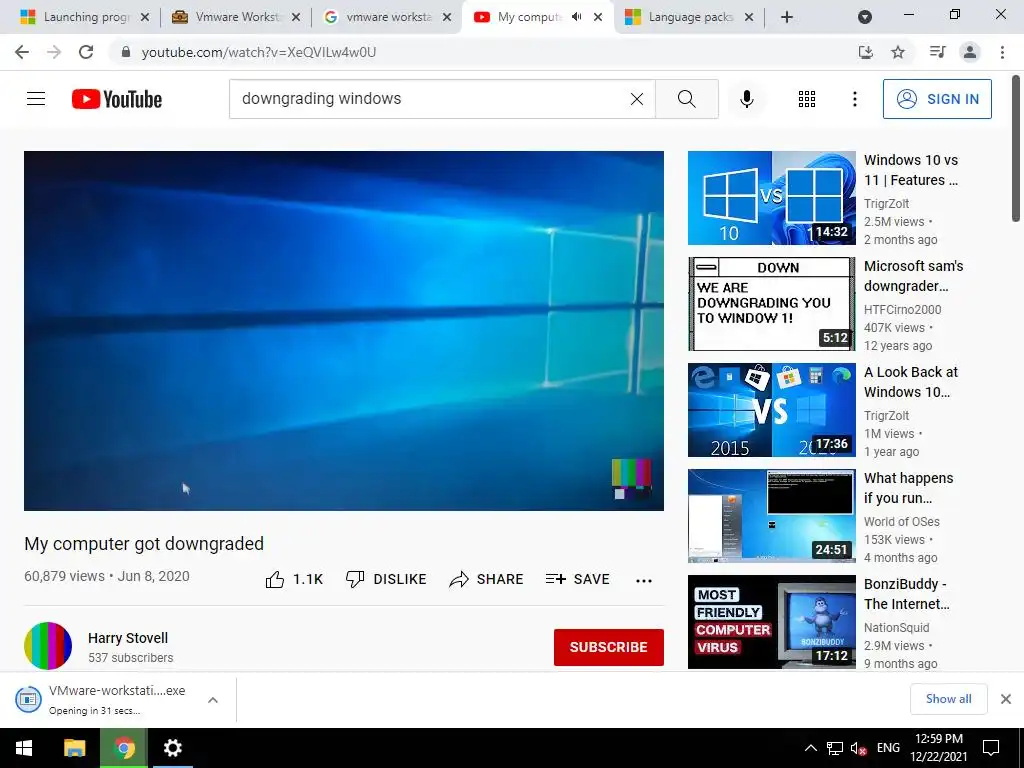This screenshot has width=1024, height=768.
Task: Open Chrome media controls icon
Action: click(937, 52)
